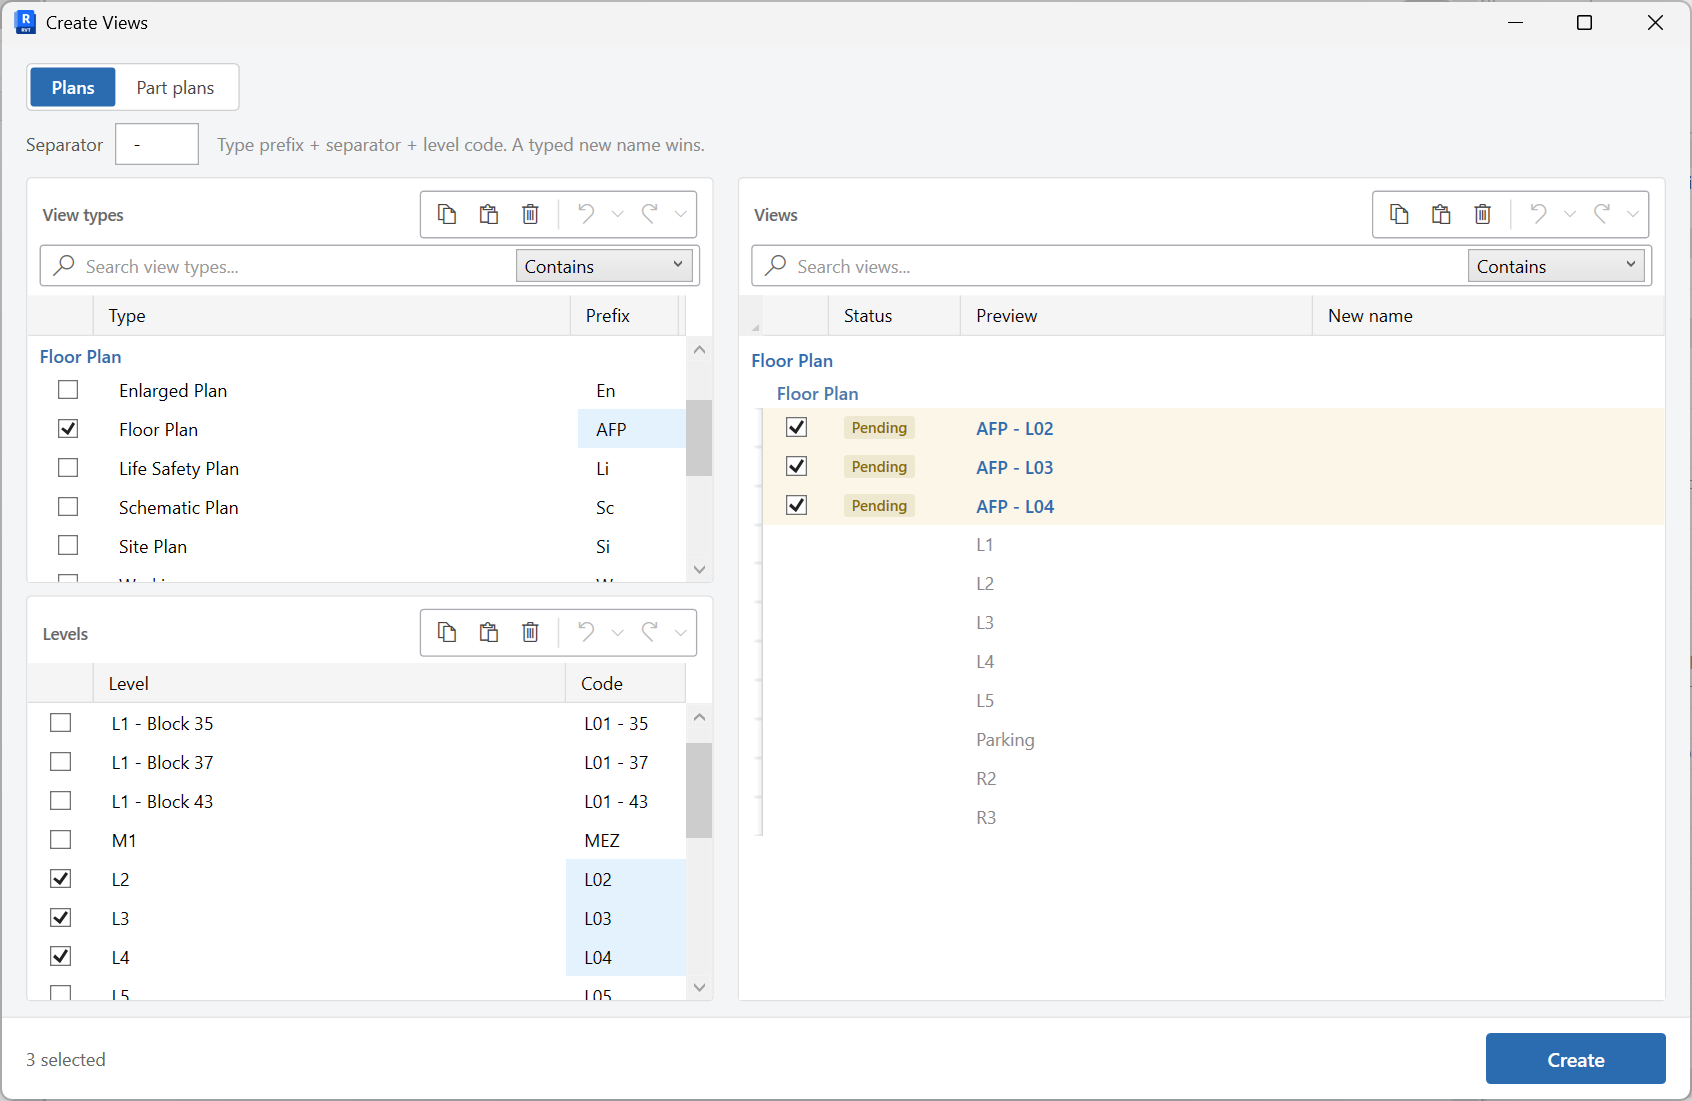The width and height of the screenshot is (1692, 1101).
Task: Deselect the AFP - L03 pending view
Action: [x=797, y=467]
